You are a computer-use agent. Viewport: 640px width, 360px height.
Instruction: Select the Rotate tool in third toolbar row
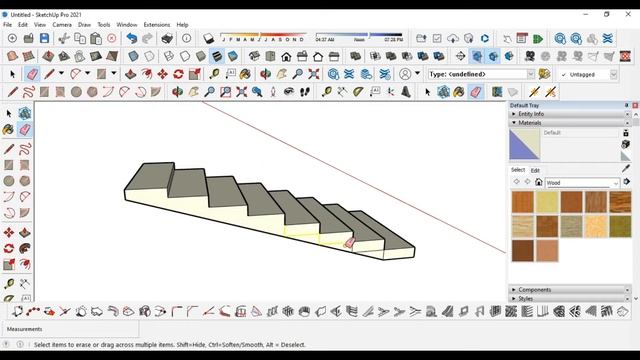point(178,74)
